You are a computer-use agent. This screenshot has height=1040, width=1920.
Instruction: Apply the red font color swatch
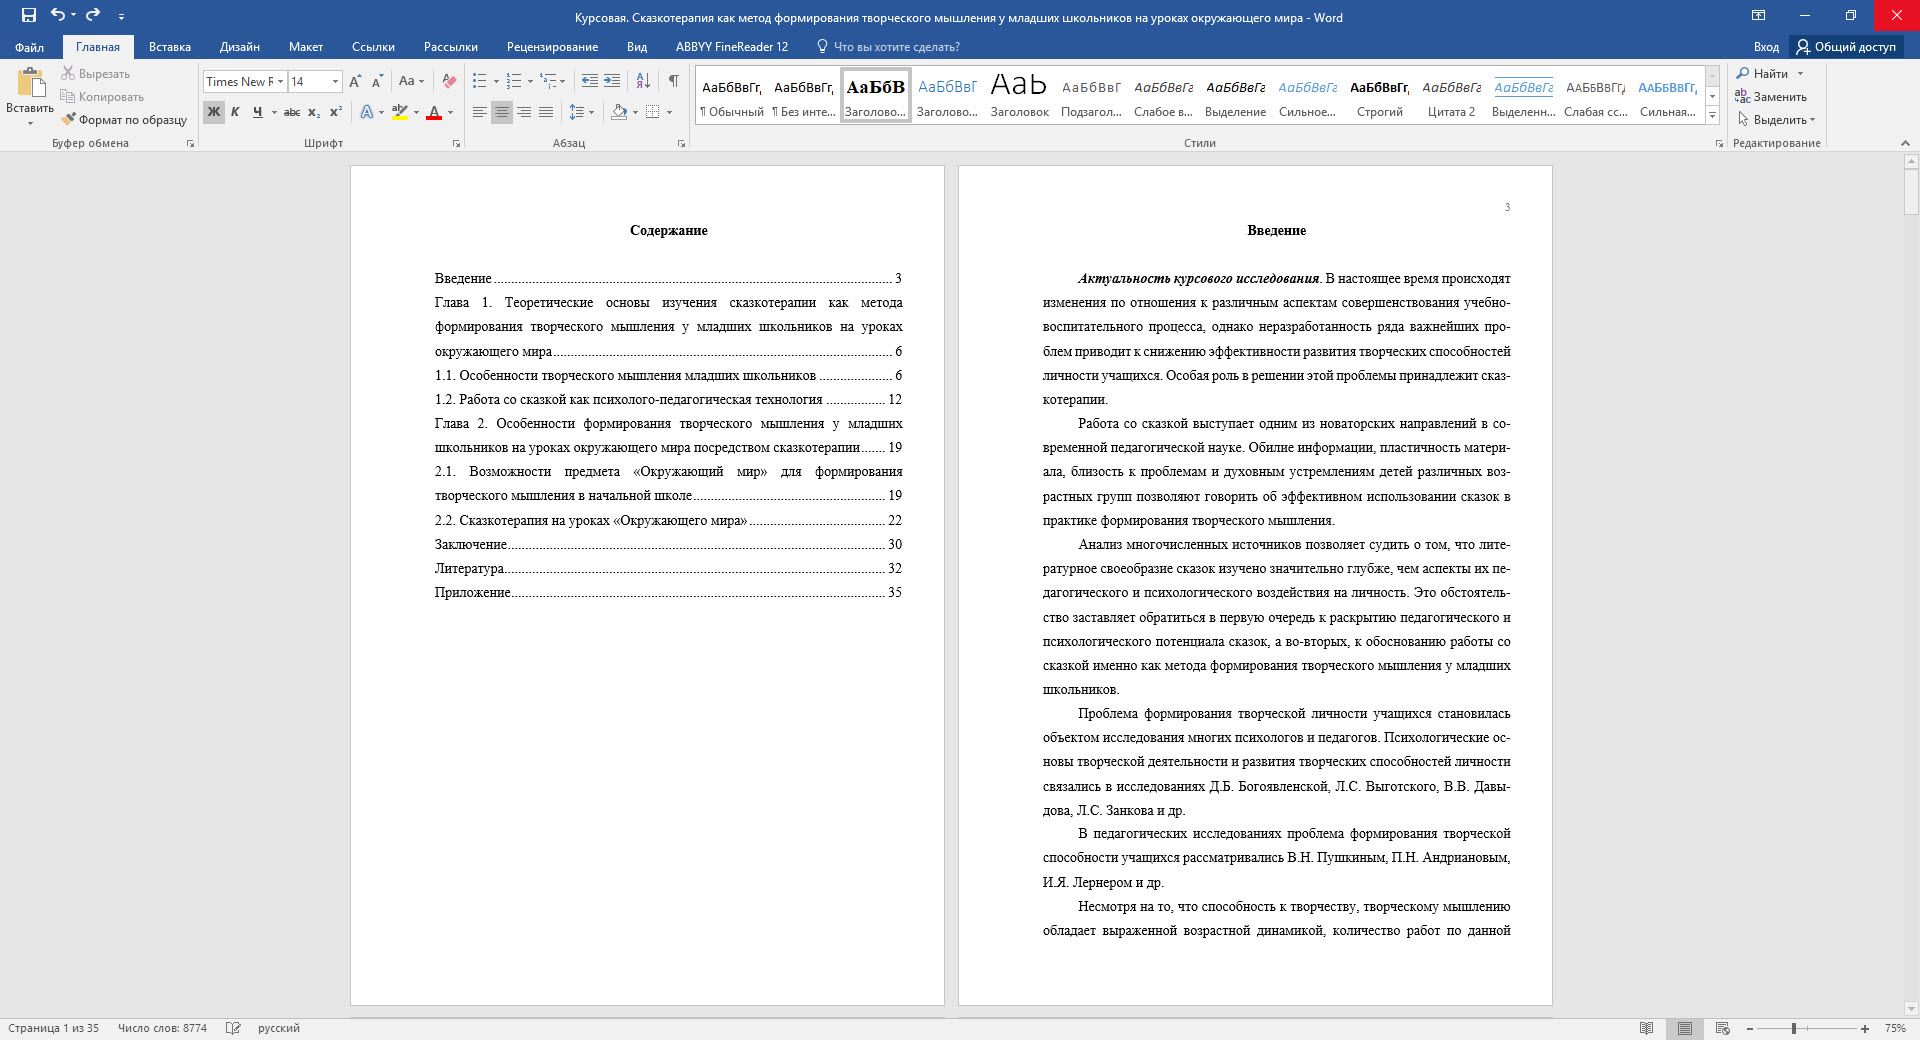click(434, 112)
